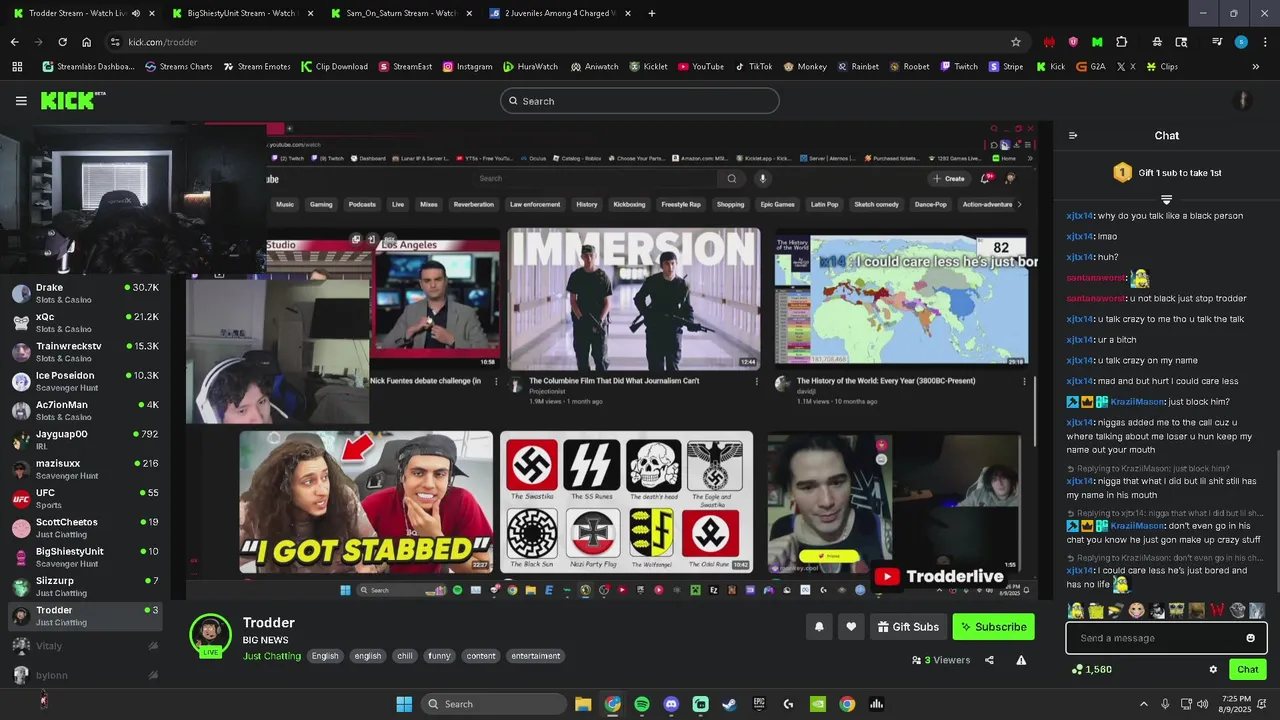Click the Subscribe button
1280x720 pixels.
point(994,627)
